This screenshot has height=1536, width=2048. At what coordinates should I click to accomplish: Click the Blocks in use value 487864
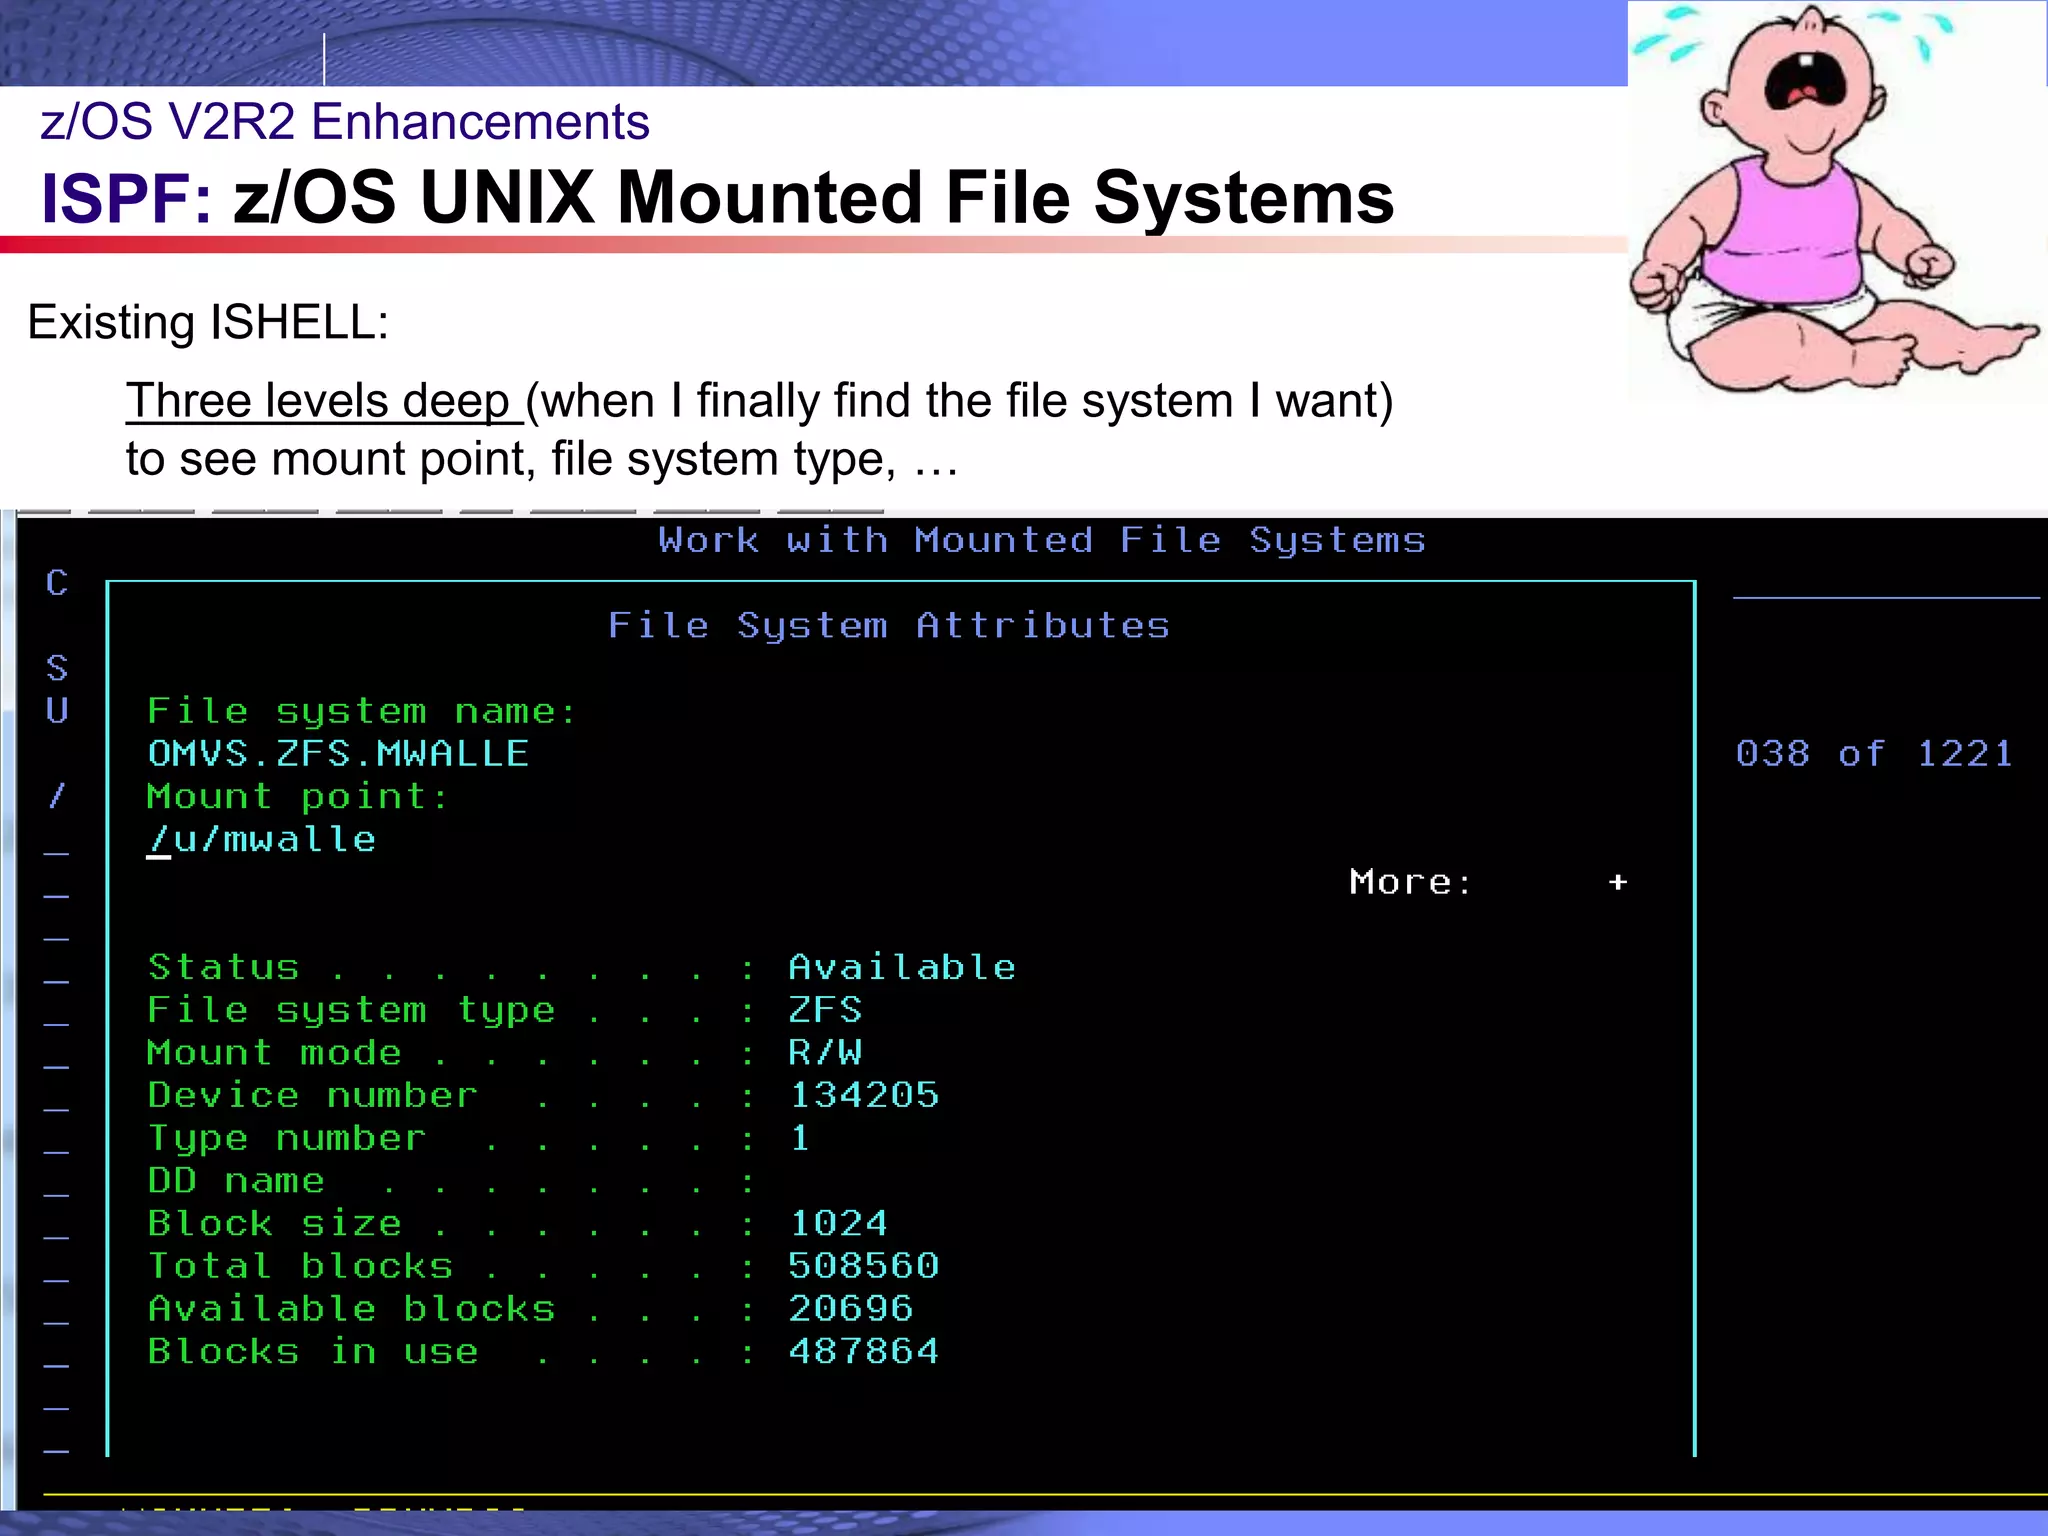click(x=864, y=1352)
